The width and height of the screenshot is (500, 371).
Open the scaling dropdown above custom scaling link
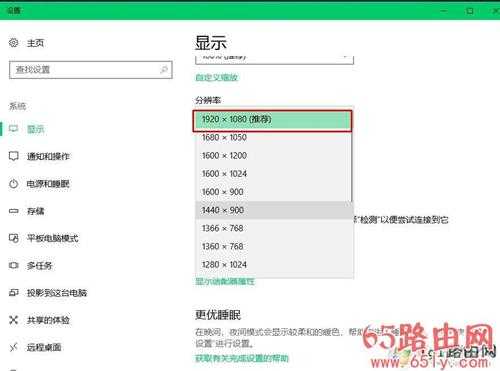point(274,59)
